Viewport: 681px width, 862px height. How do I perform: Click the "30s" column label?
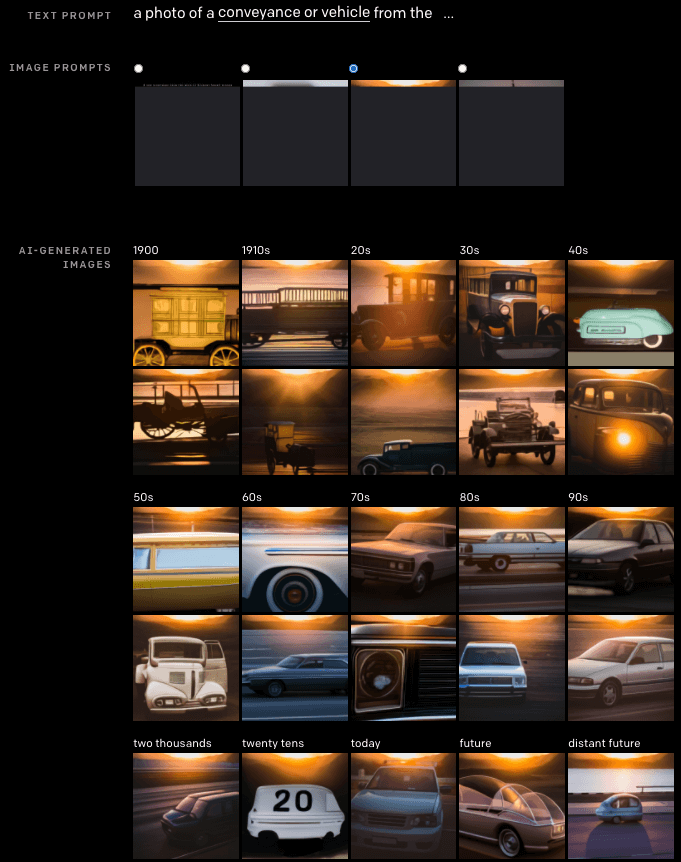click(469, 250)
